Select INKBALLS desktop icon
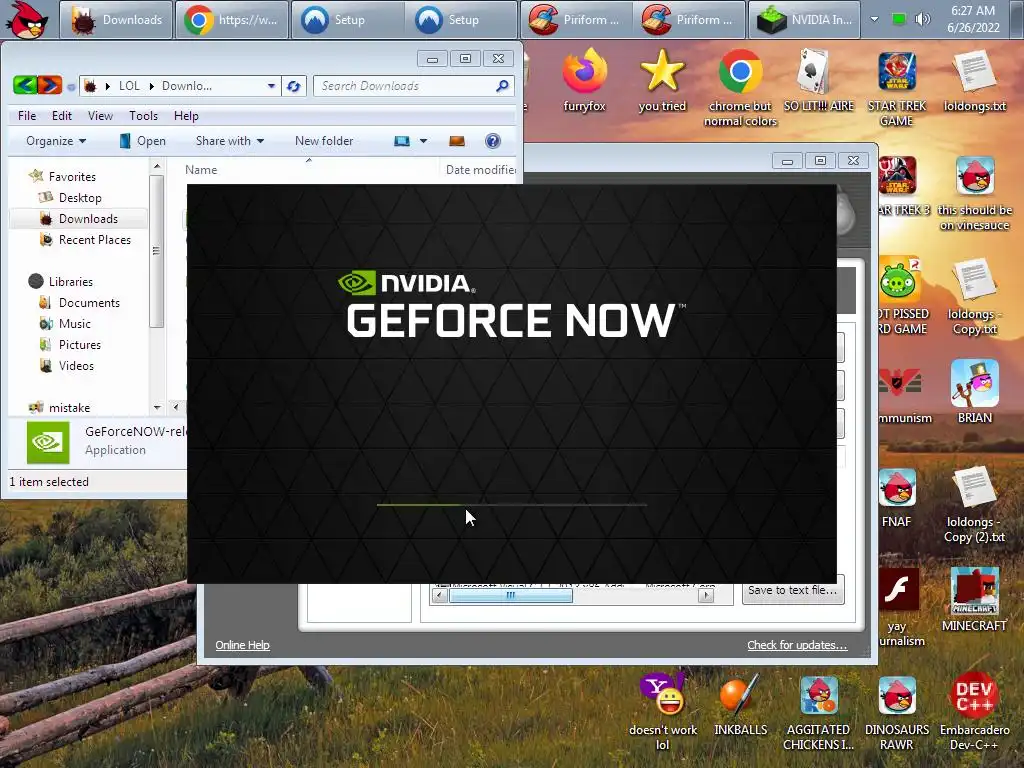 coord(741,705)
